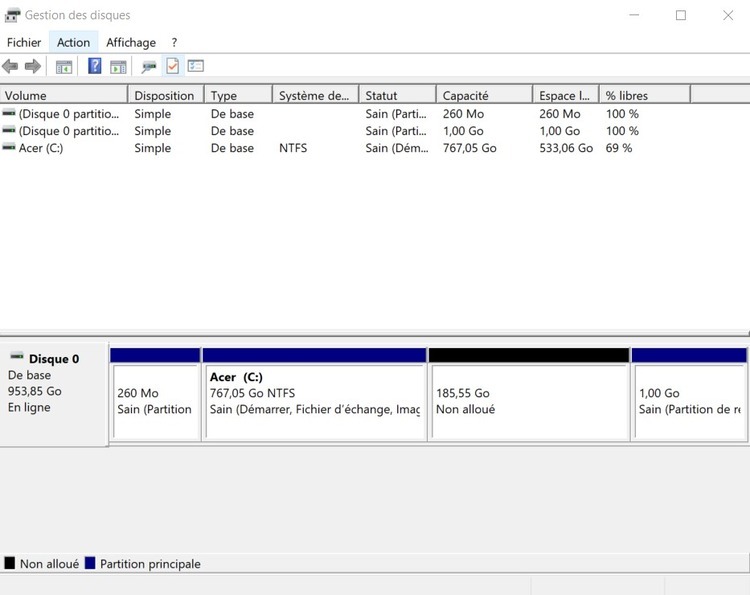The height and width of the screenshot is (595, 750).
Task: Open the ? help menu
Action: coord(174,42)
